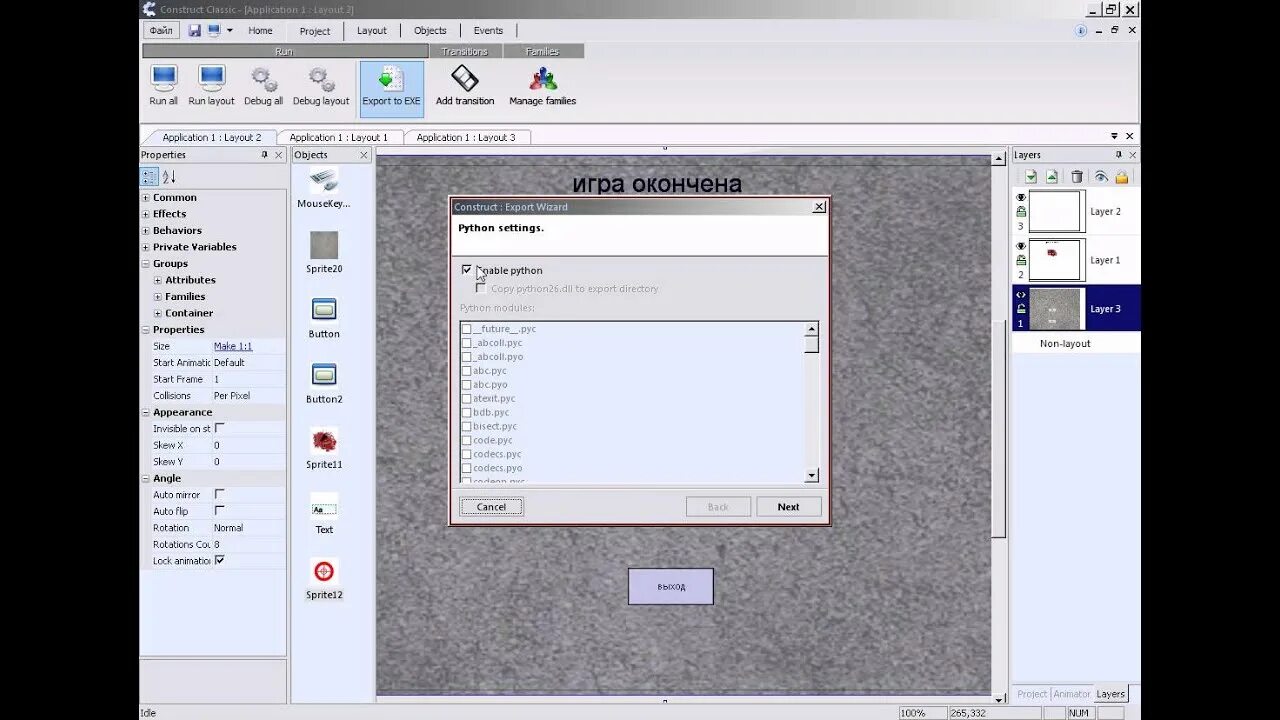Open the Файл menu
This screenshot has height=720, width=1280.
[x=161, y=31]
